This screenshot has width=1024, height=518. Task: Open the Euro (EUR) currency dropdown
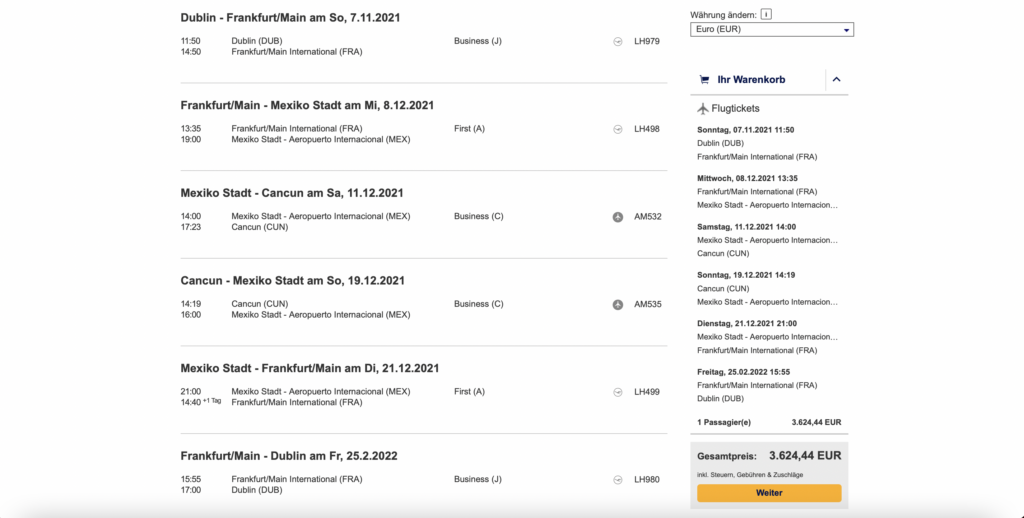[772, 30]
